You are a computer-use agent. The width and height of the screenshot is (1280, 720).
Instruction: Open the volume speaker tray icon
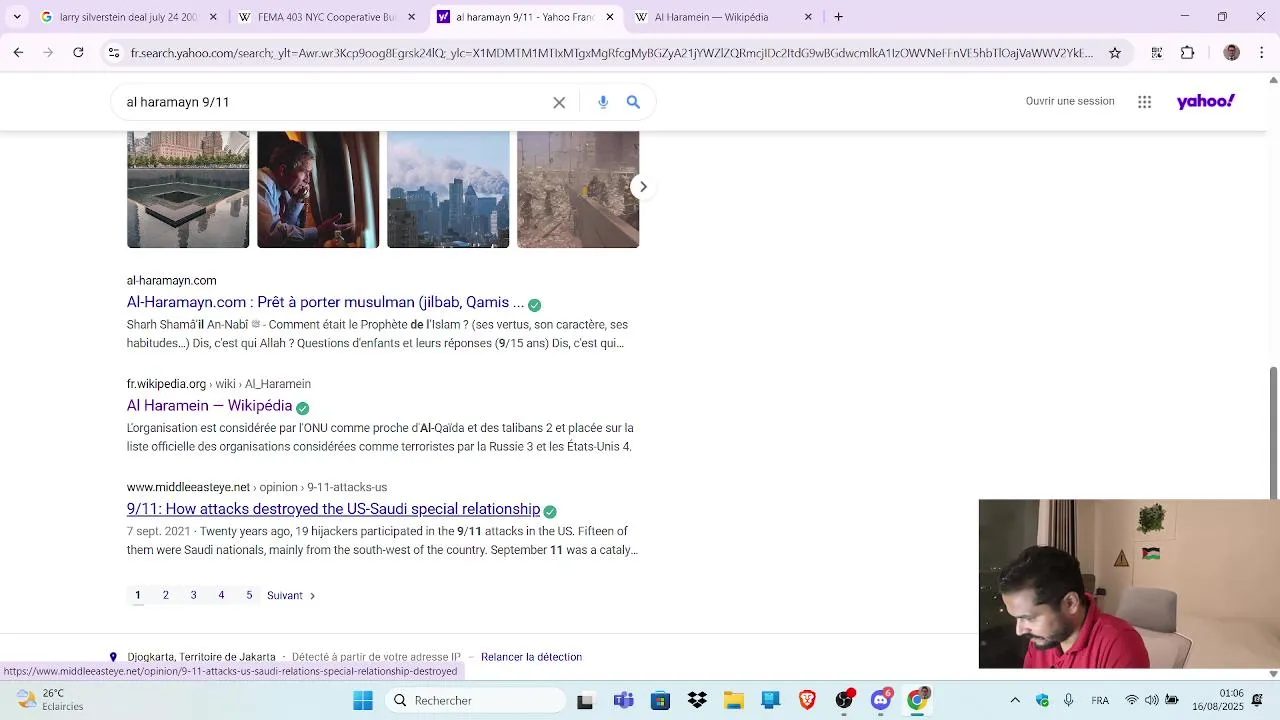(x=1151, y=701)
